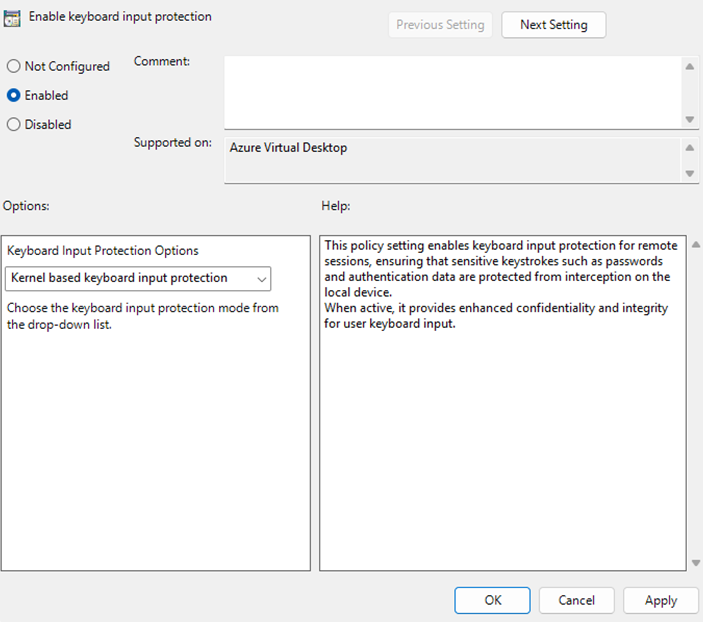Select the Not Configured radio button
Viewport: 703px width, 622px height.
(x=14, y=66)
